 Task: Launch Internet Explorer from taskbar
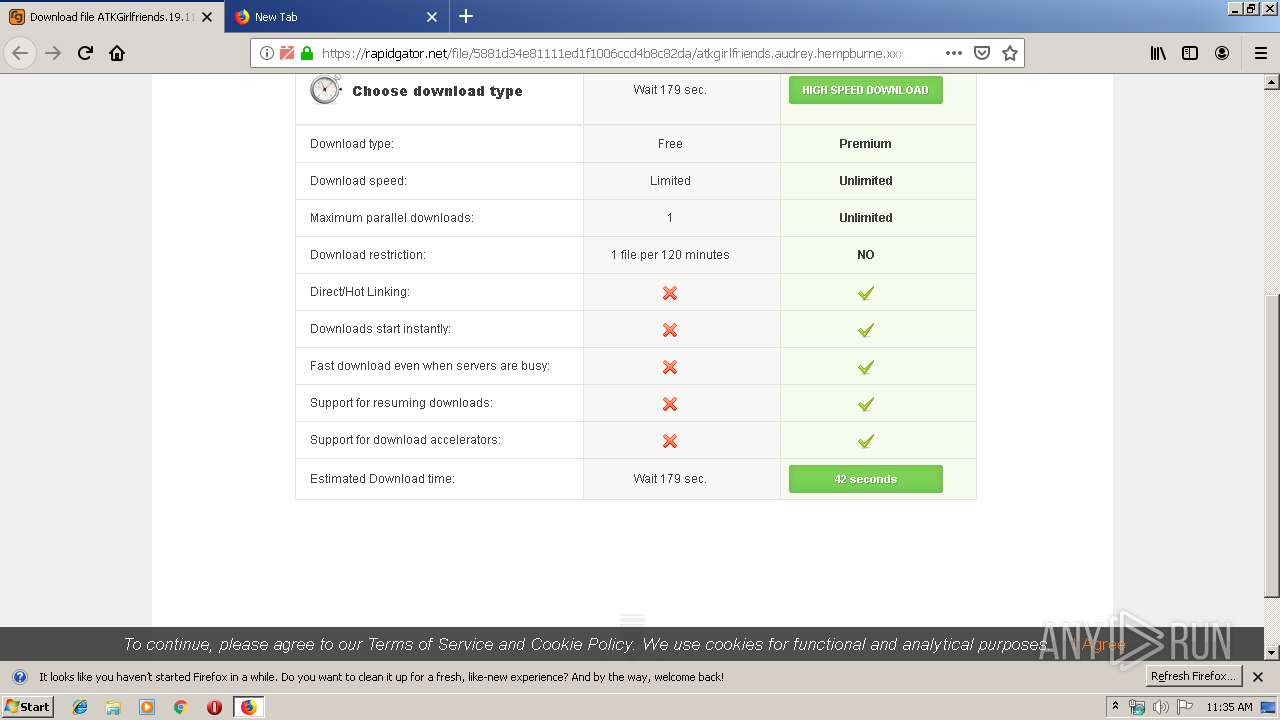pyautogui.click(x=80, y=707)
